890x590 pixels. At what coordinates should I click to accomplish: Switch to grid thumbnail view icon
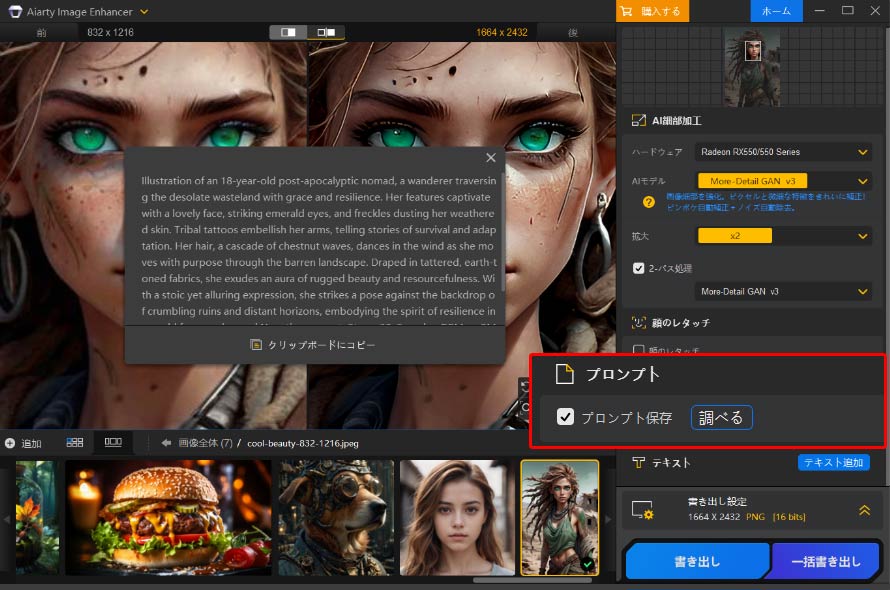(75, 442)
